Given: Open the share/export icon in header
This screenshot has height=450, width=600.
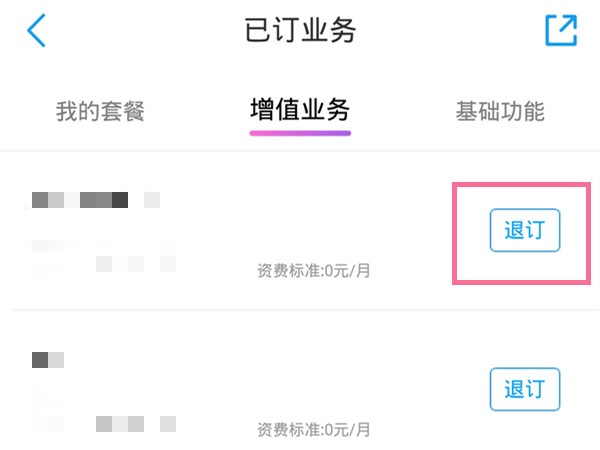Looking at the screenshot, I should point(561,30).
